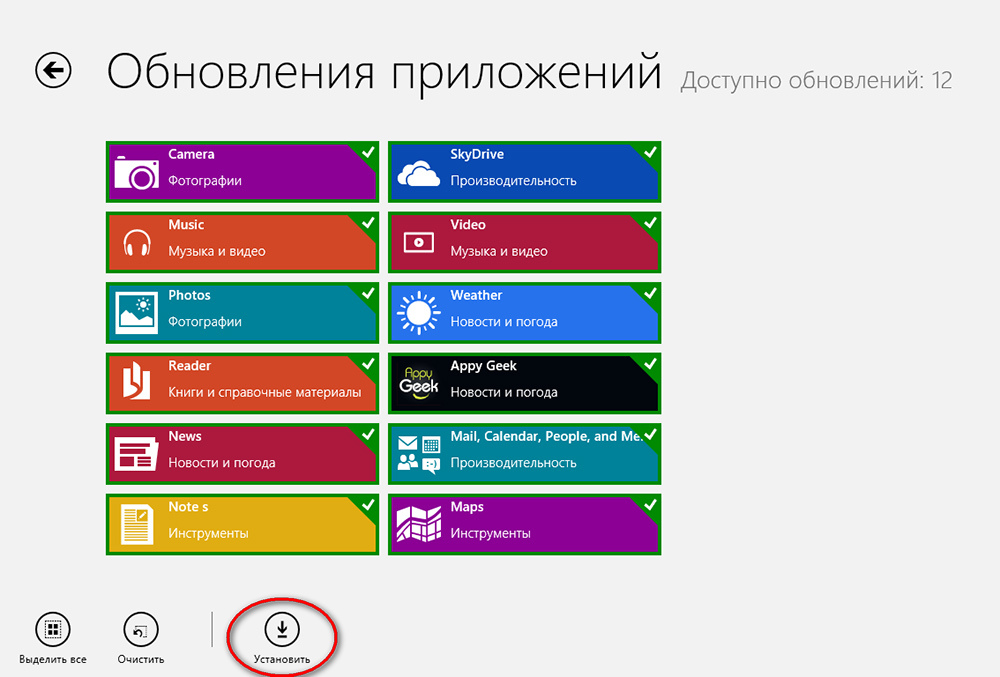This screenshot has width=1000, height=677.
Task: Click 'Производительность' under Mail, Calendar
Action: pyautogui.click(x=513, y=463)
